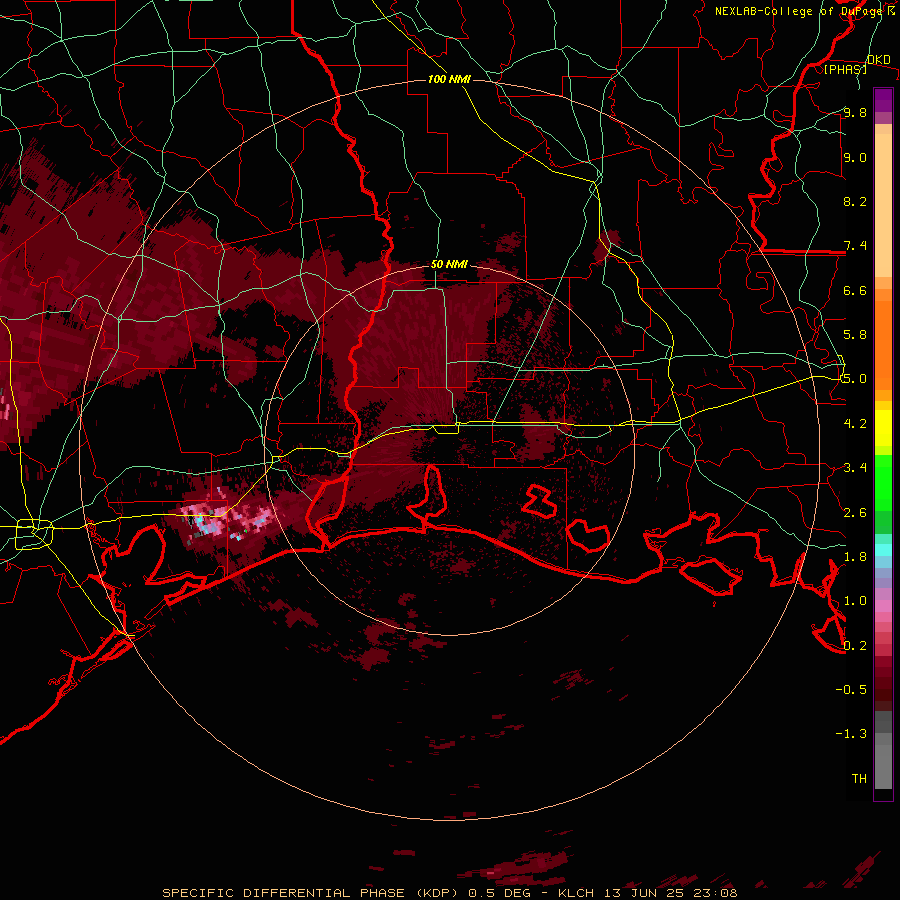Click the 8.2 value on the color scale
The image size is (900, 900).
click(x=855, y=201)
